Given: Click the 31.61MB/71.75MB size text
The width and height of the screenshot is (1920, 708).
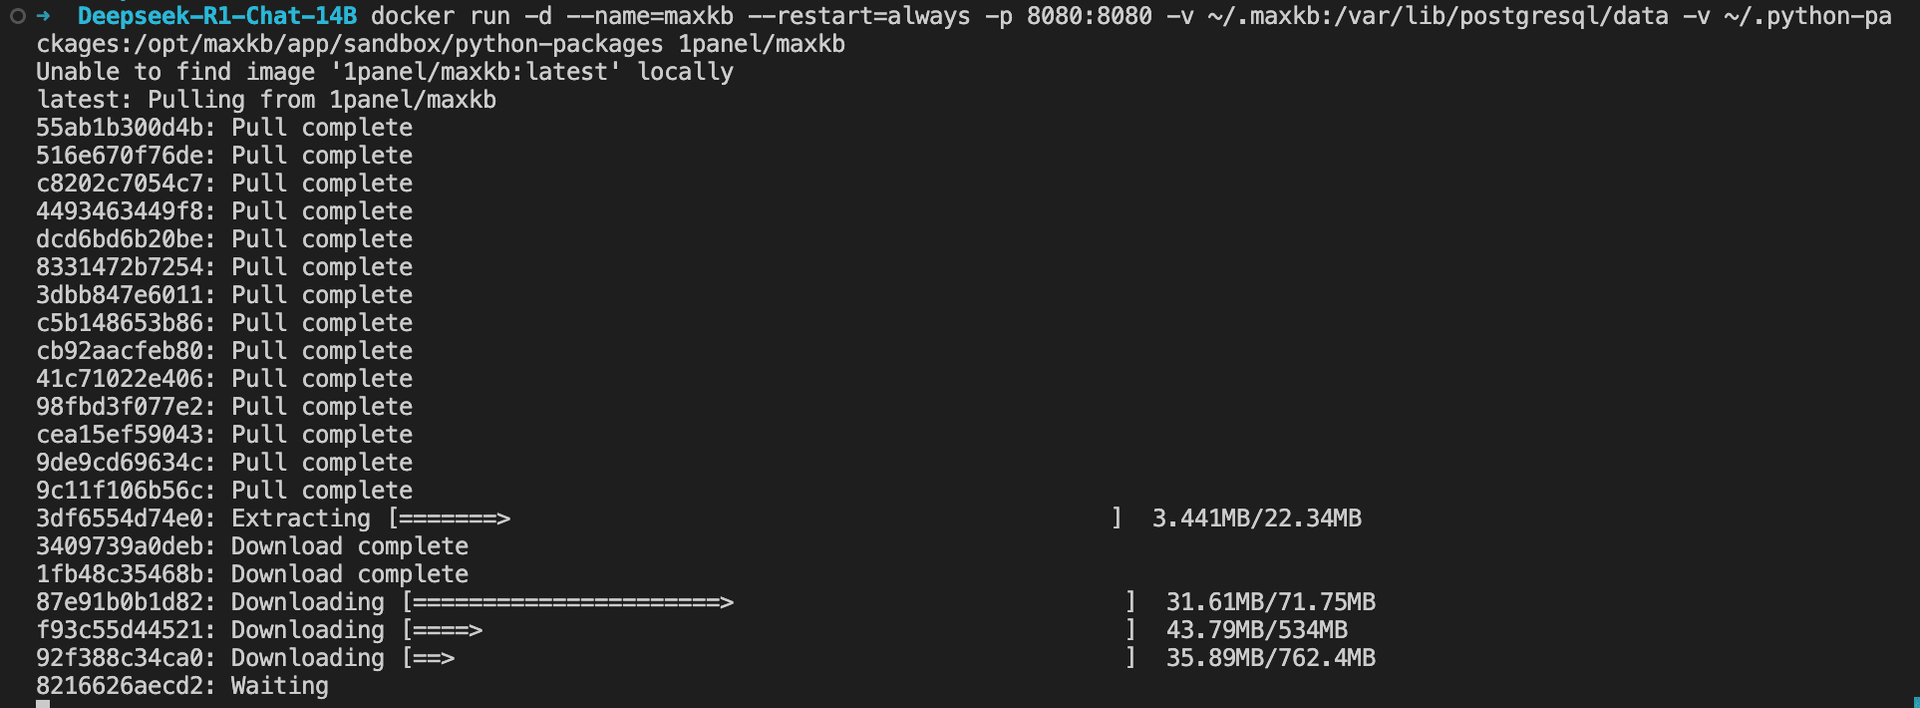Looking at the screenshot, I should (x=1271, y=602).
